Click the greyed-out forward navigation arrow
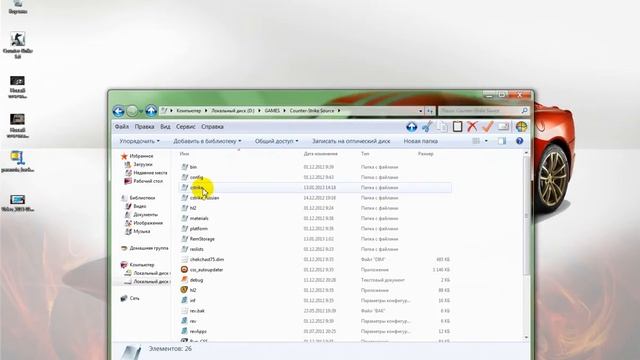This screenshot has height=360, width=640. coord(132,111)
